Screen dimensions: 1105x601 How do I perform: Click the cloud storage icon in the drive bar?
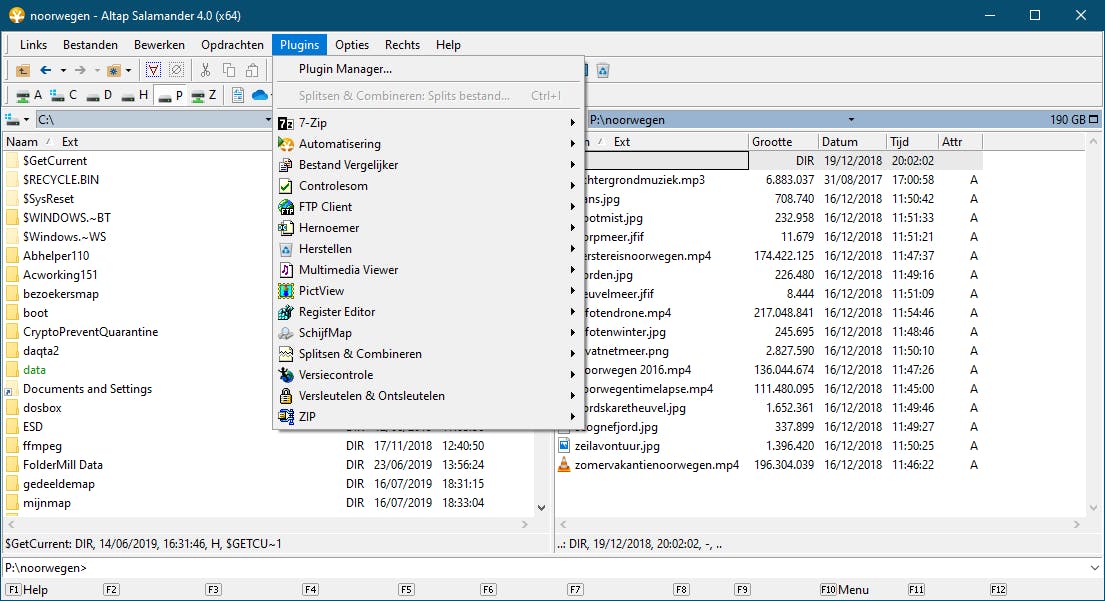[261, 95]
